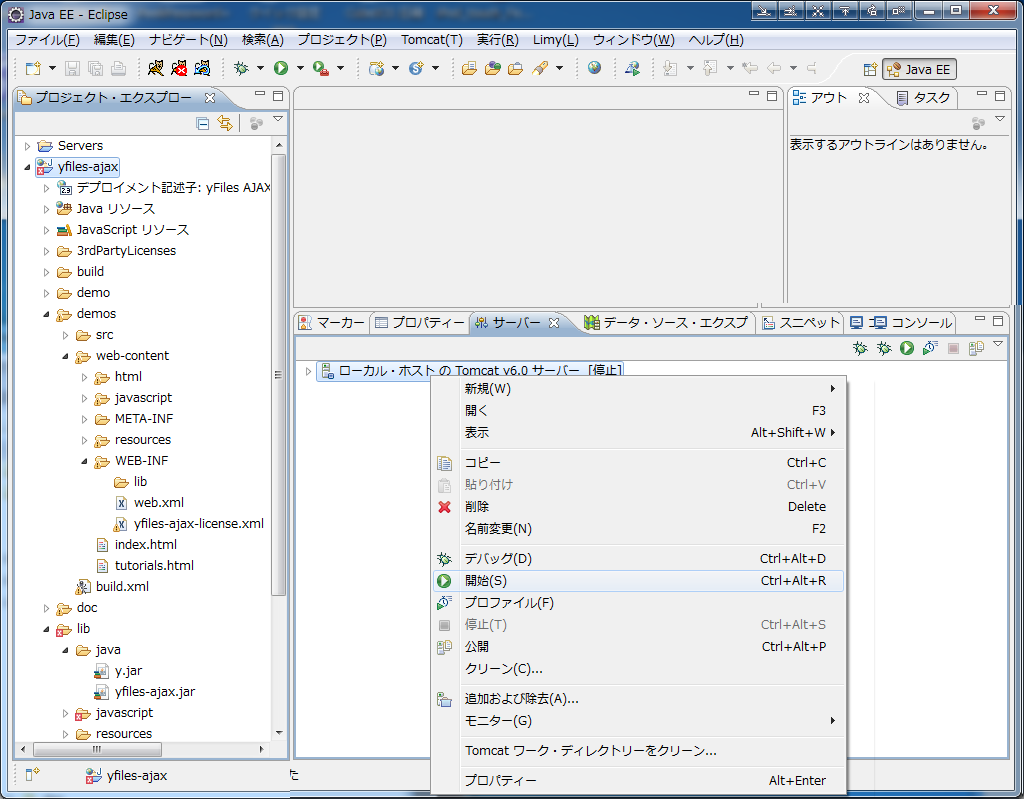Image resolution: width=1024 pixels, height=799 pixels.
Task: Toggle Link with Editor in Project Explorer
Action: pyautogui.click(x=225, y=123)
